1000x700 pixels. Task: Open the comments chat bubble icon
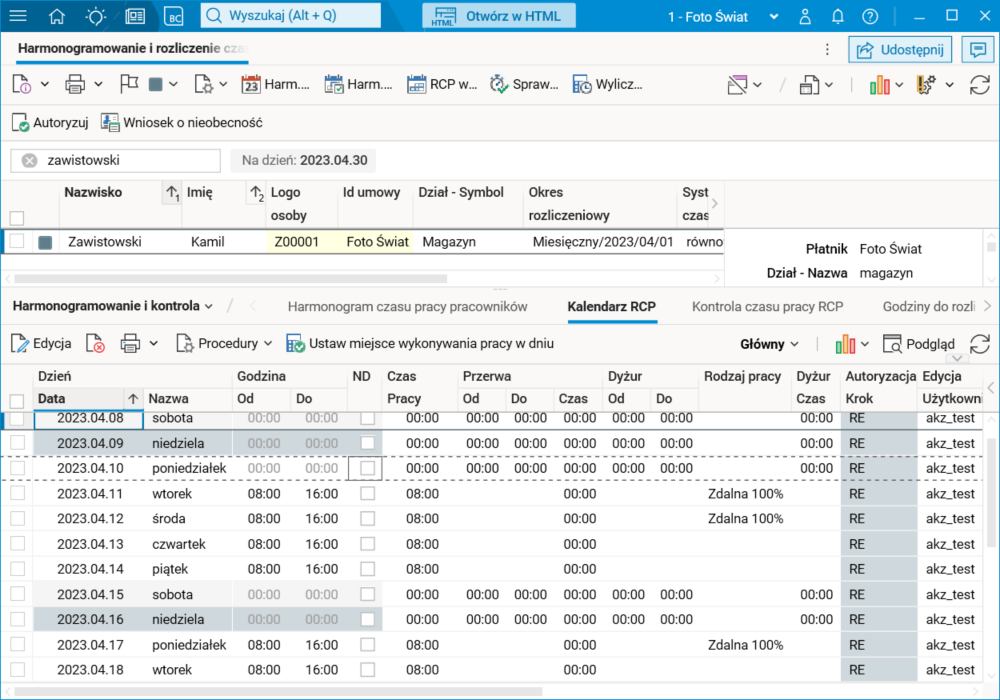(x=975, y=49)
